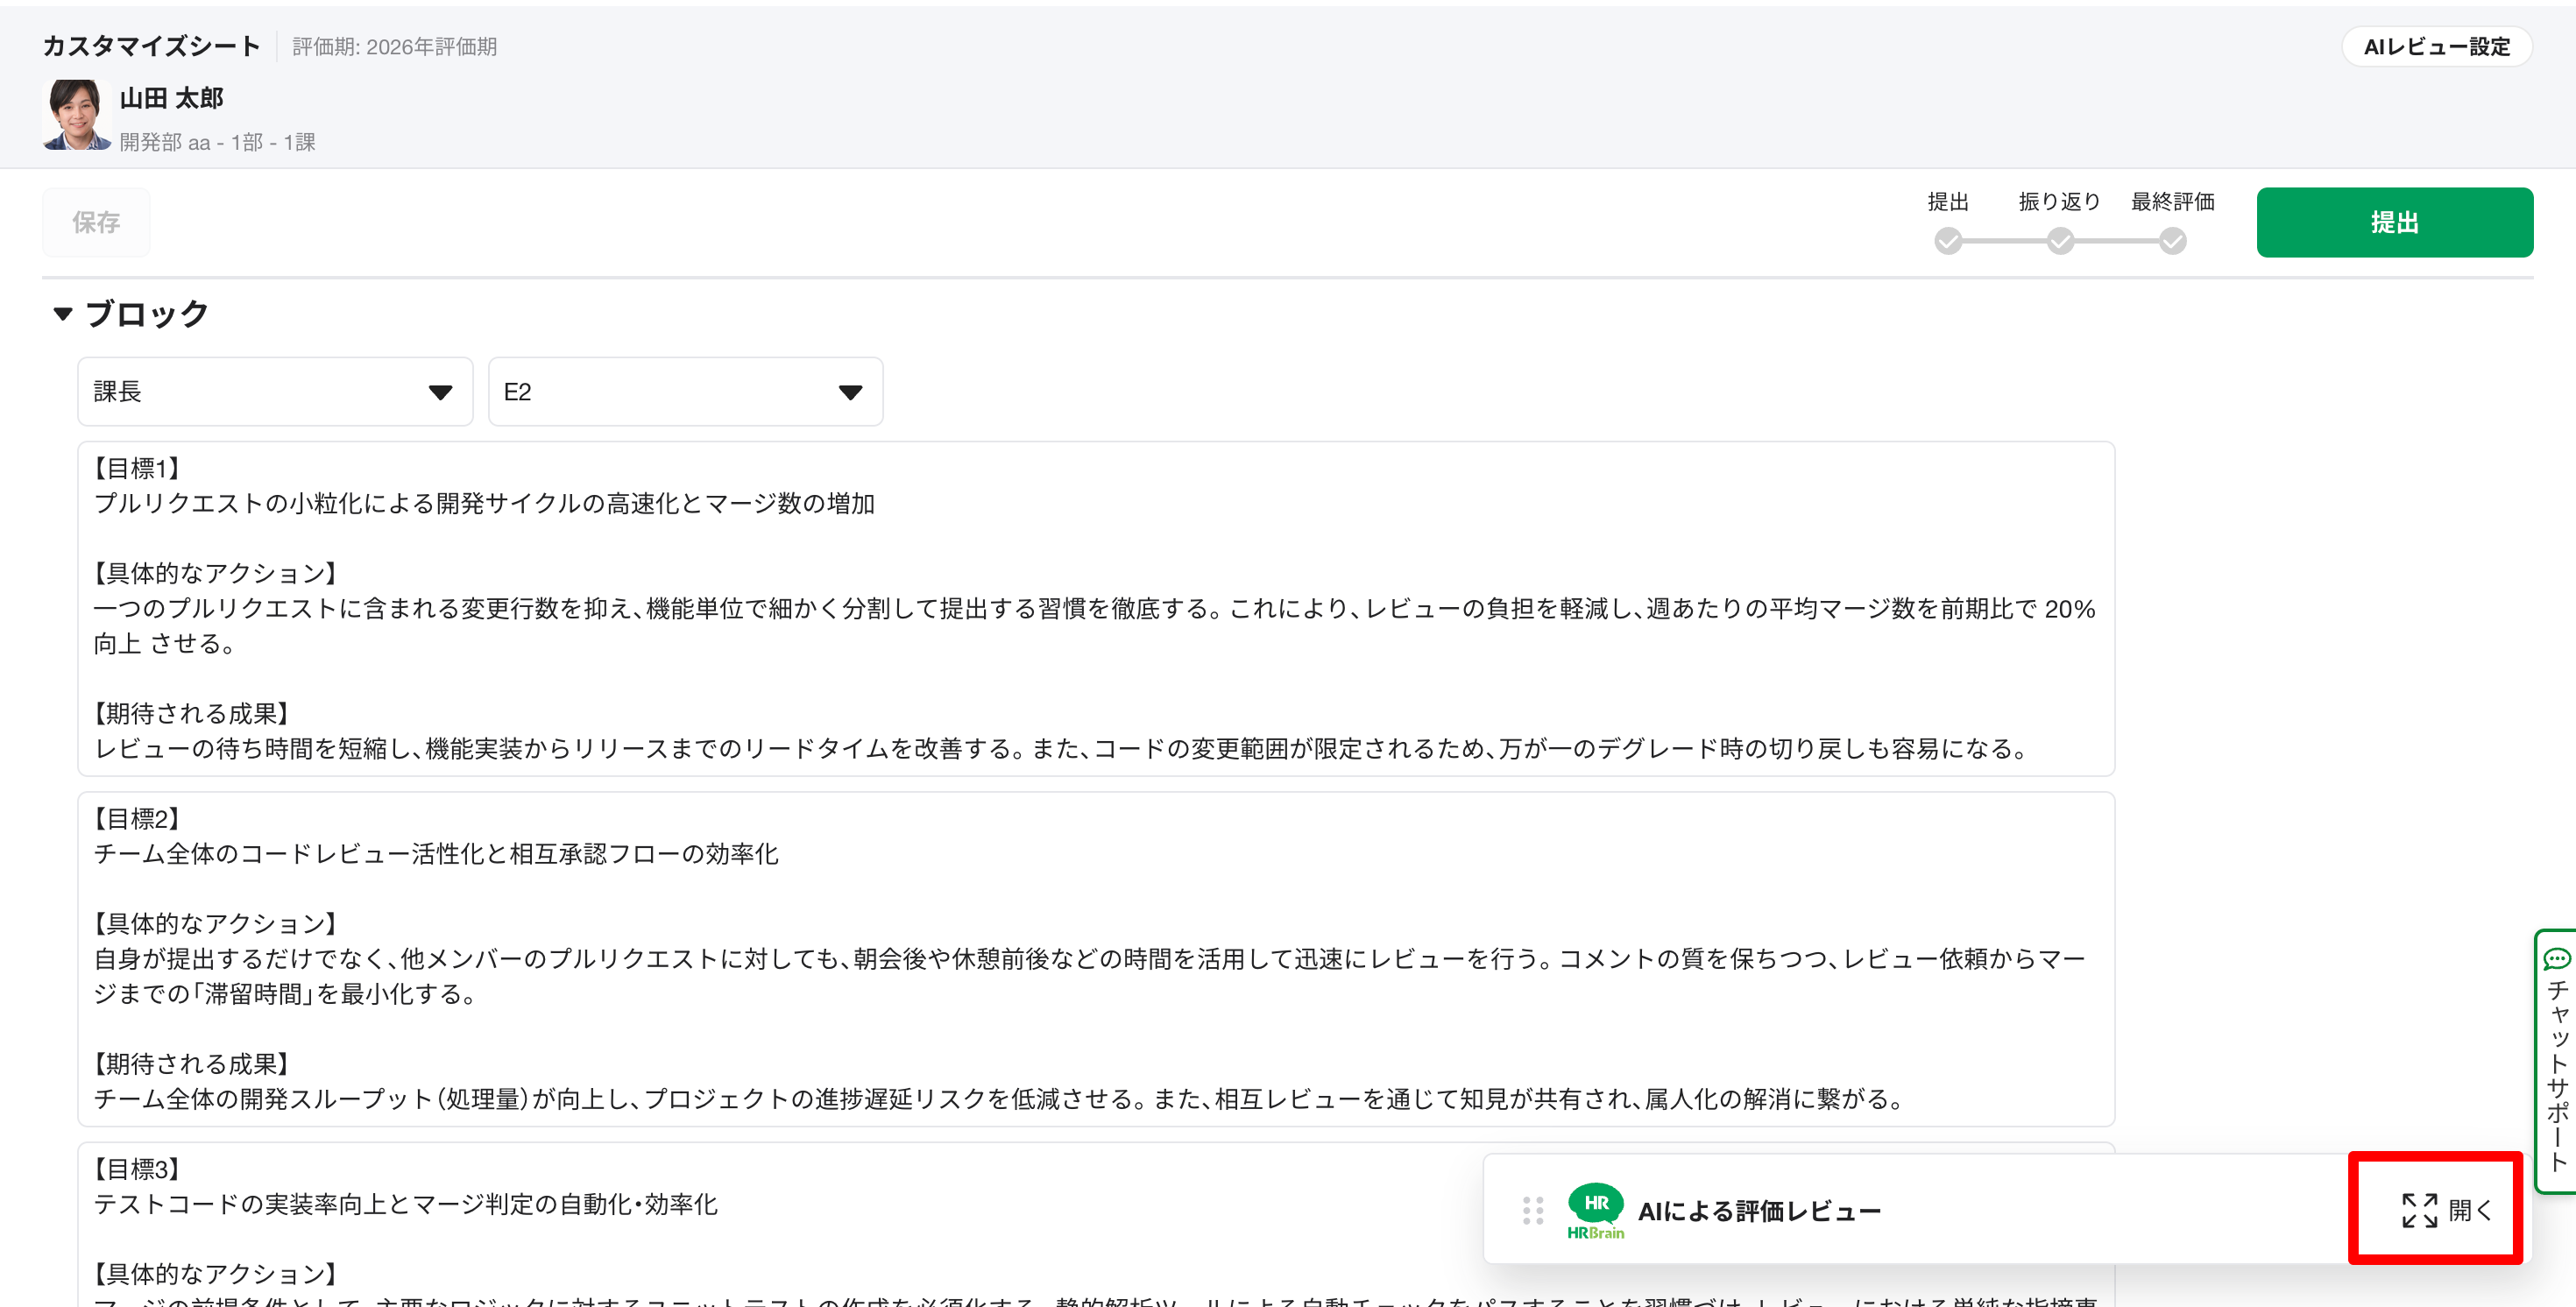
Task: Click the AIレビュー設定 button
Action: pyautogui.click(x=2436, y=47)
